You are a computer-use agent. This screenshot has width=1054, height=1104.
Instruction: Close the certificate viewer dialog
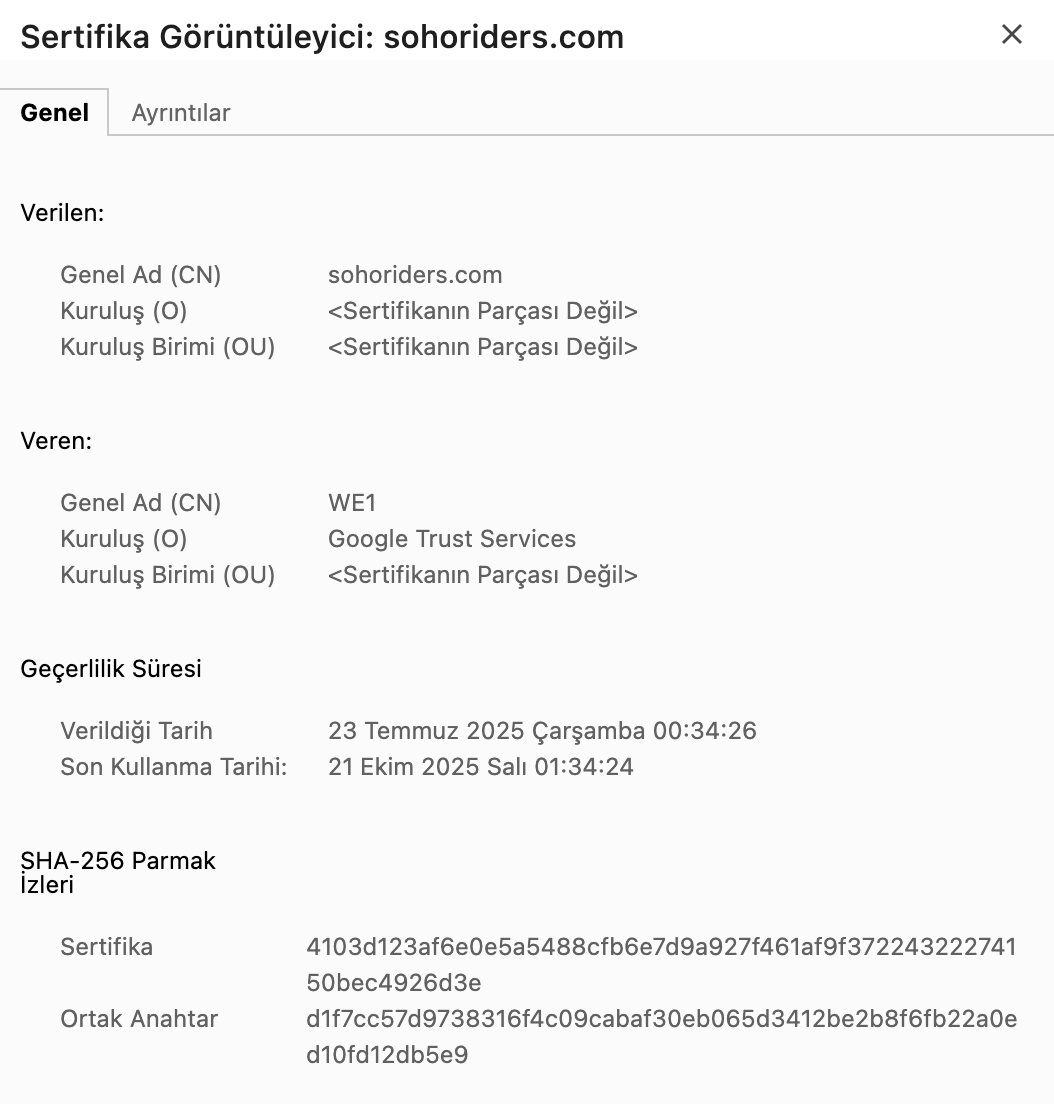click(x=1012, y=34)
